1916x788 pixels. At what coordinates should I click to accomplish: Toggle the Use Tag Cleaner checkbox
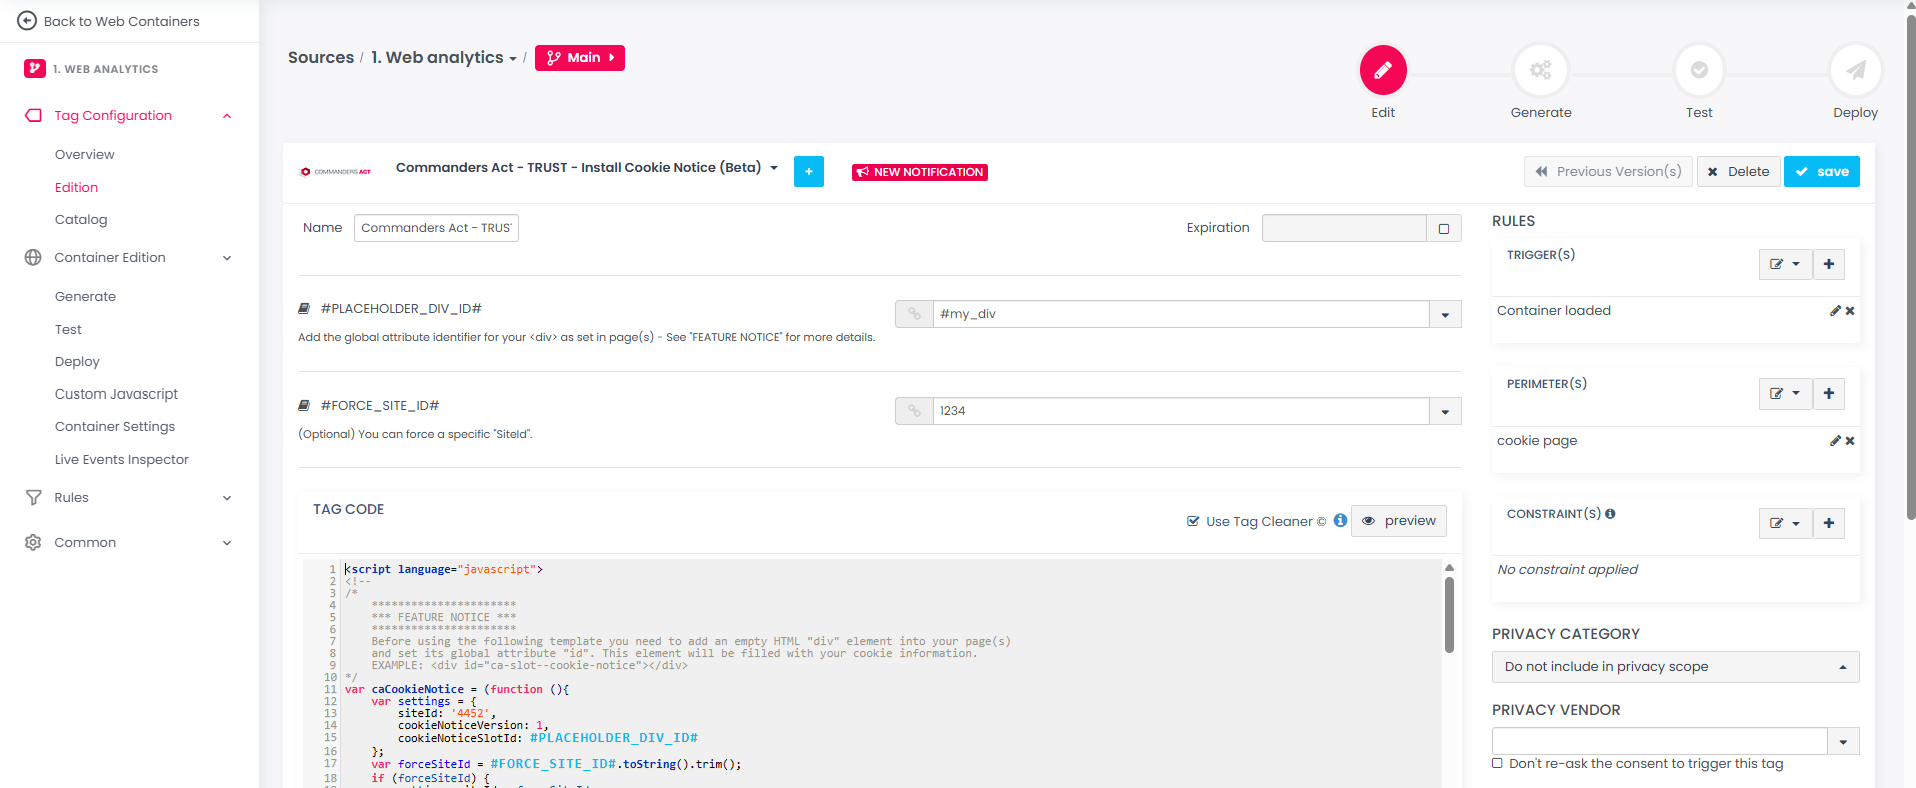click(x=1193, y=521)
